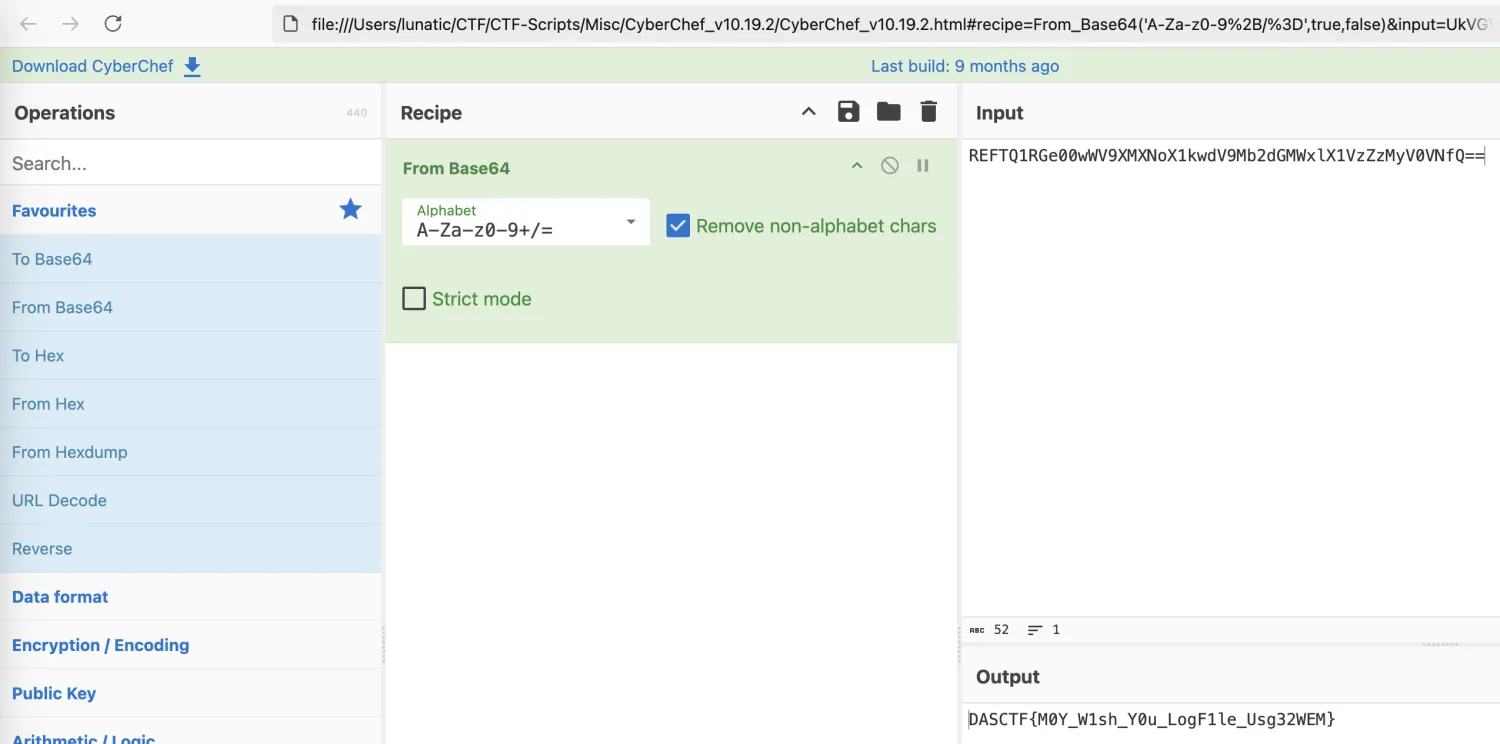Collapse the From Base64 ingredient arguments

point(857,166)
